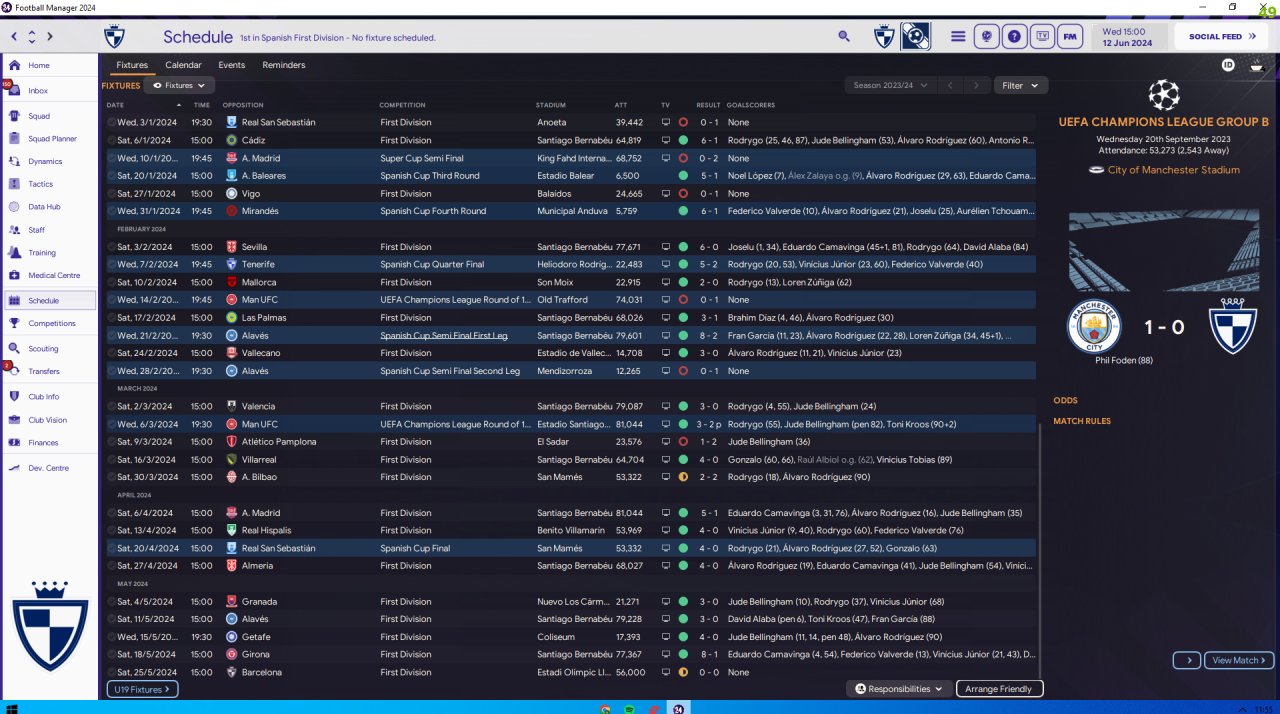This screenshot has height=714, width=1280.
Task: Open Inbox in the sidebar
Action: (49, 91)
